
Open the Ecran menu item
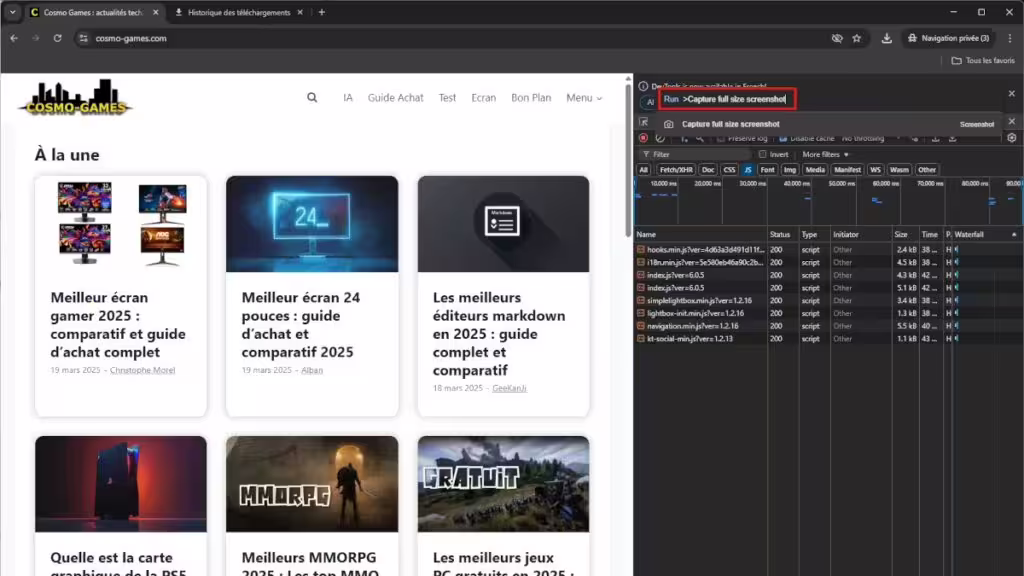[x=483, y=98]
